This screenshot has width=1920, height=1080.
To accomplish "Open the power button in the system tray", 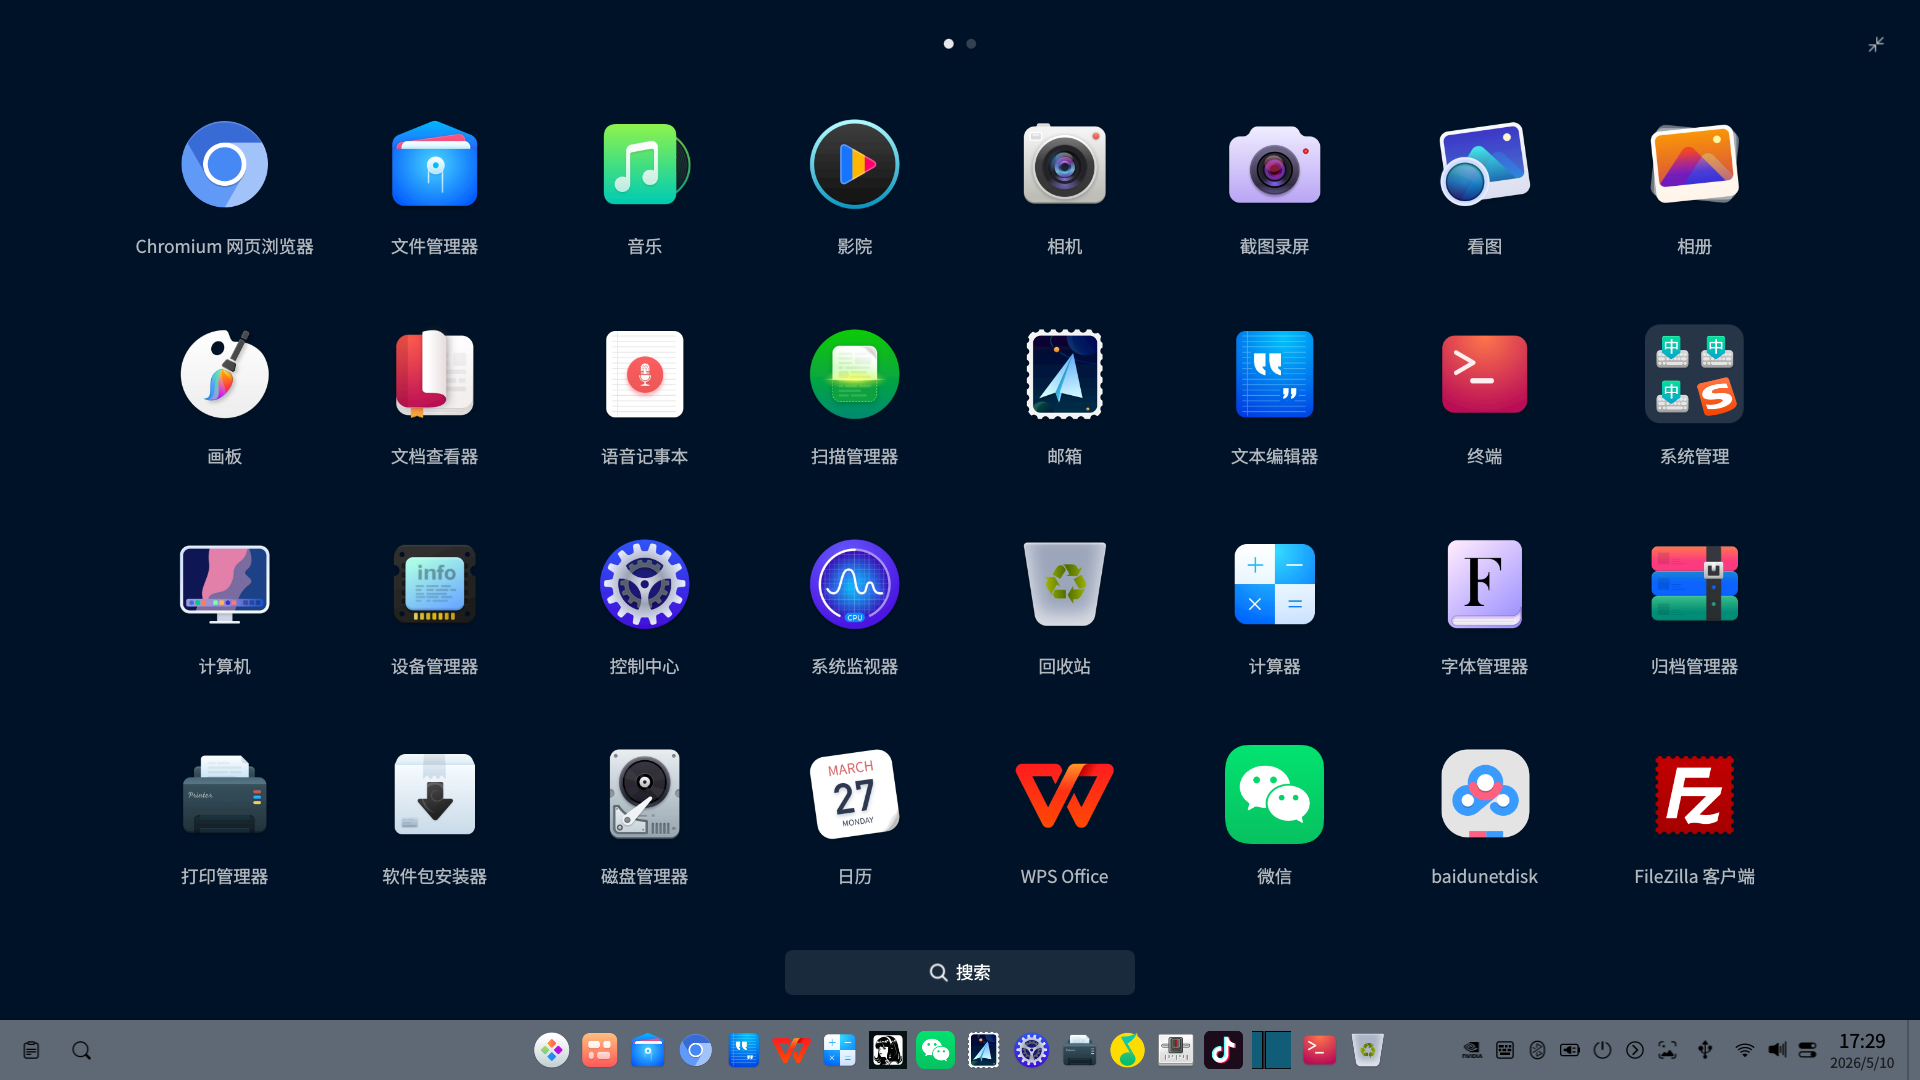I will (x=1602, y=1050).
